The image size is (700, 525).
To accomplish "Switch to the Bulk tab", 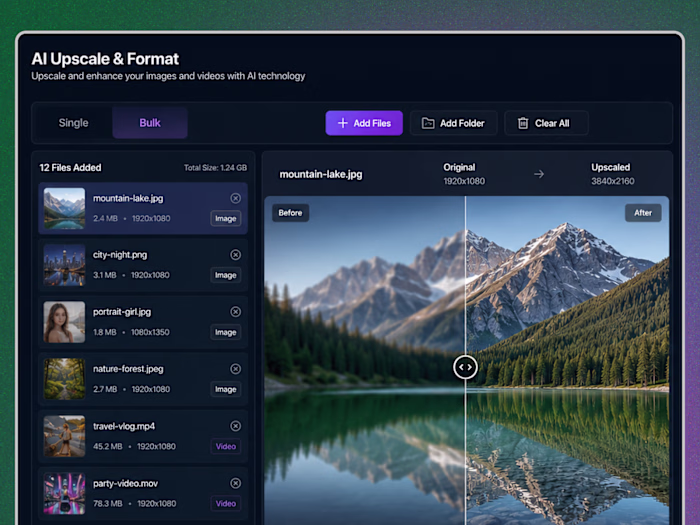I will (x=150, y=123).
